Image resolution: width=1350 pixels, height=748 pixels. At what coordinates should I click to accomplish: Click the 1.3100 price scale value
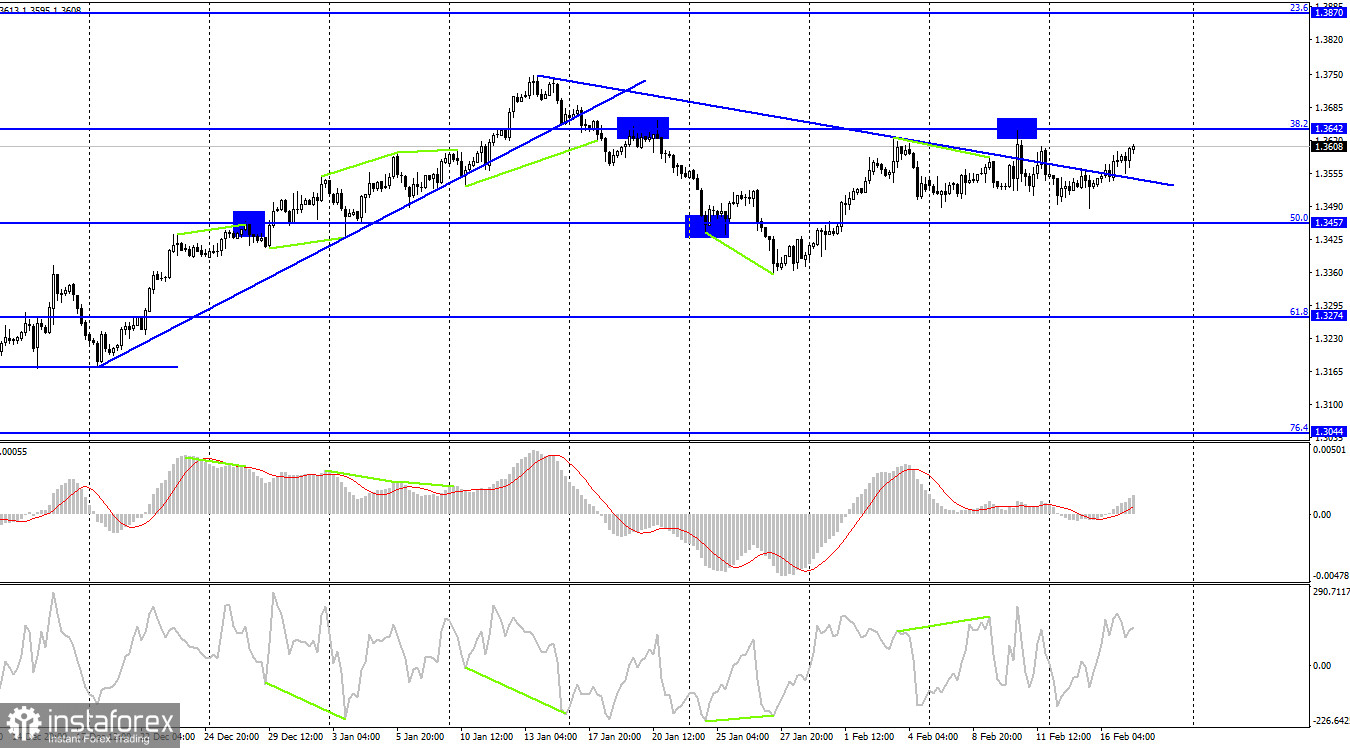pos(1330,405)
